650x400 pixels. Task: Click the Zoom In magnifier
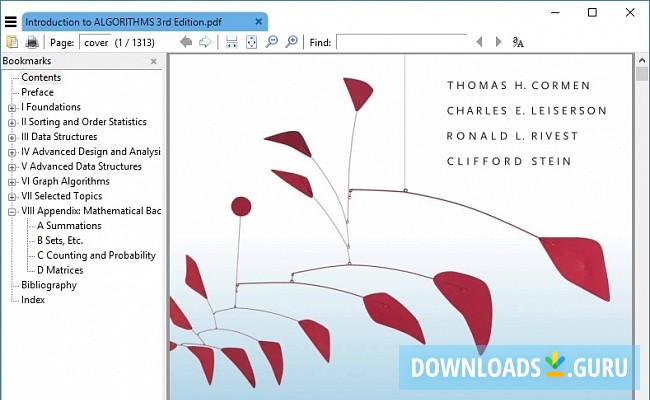click(291, 42)
